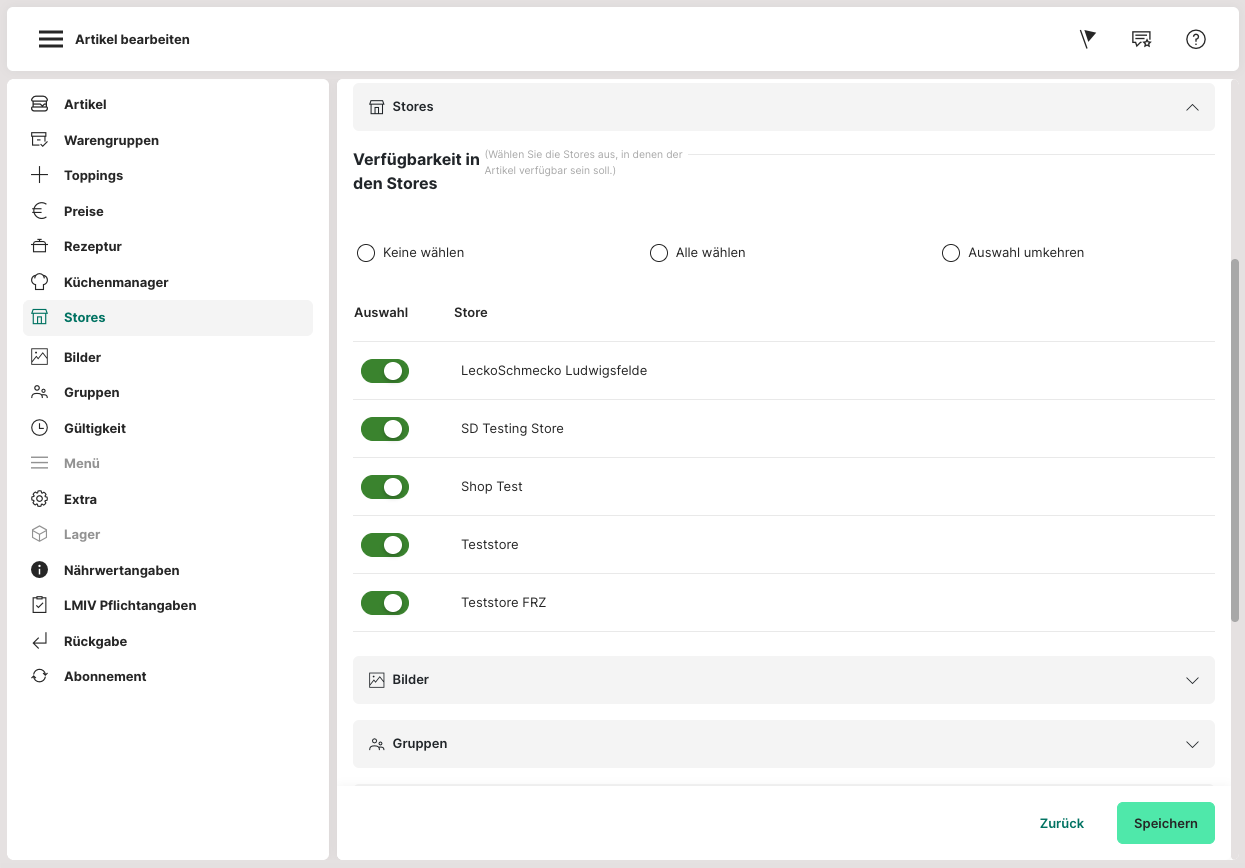This screenshot has width=1245, height=868.
Task: Disable the LeckoSchmecko Ludwigsfelde store toggle
Action: pyautogui.click(x=385, y=371)
